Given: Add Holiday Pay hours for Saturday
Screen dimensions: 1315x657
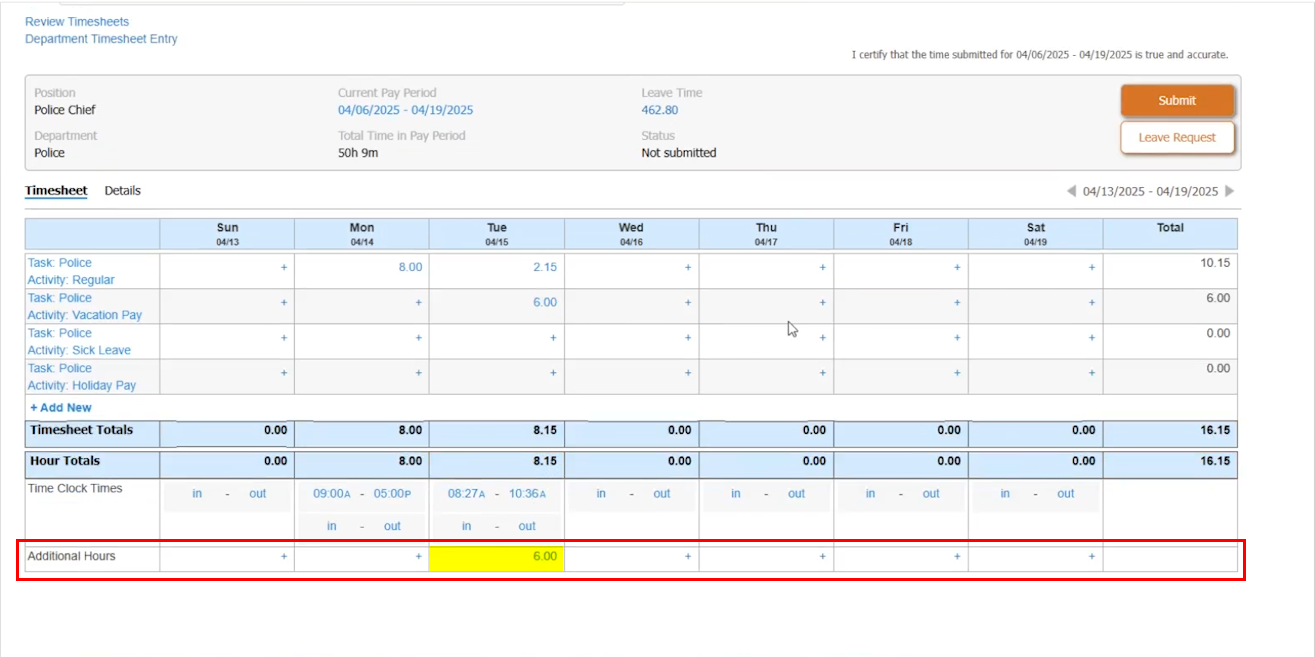Looking at the screenshot, I should (x=1092, y=373).
